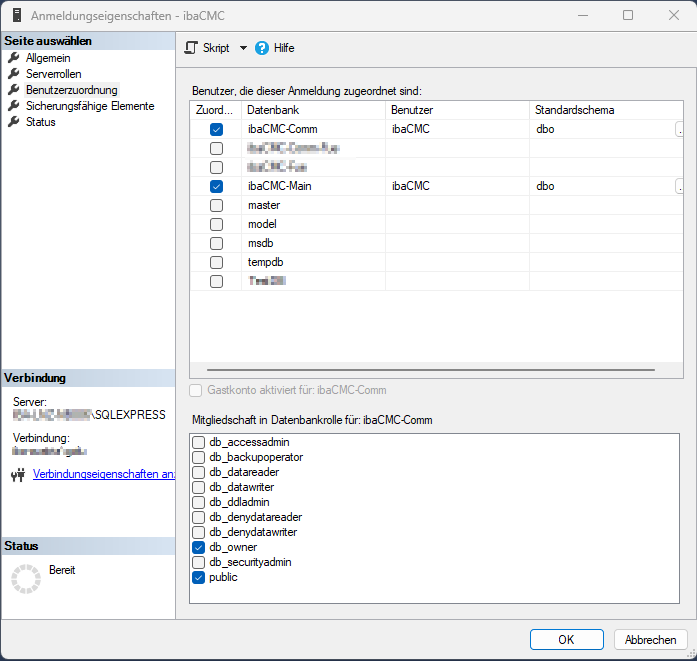697x661 pixels.
Task: Disable the db_owner role membership
Action: pos(199,547)
